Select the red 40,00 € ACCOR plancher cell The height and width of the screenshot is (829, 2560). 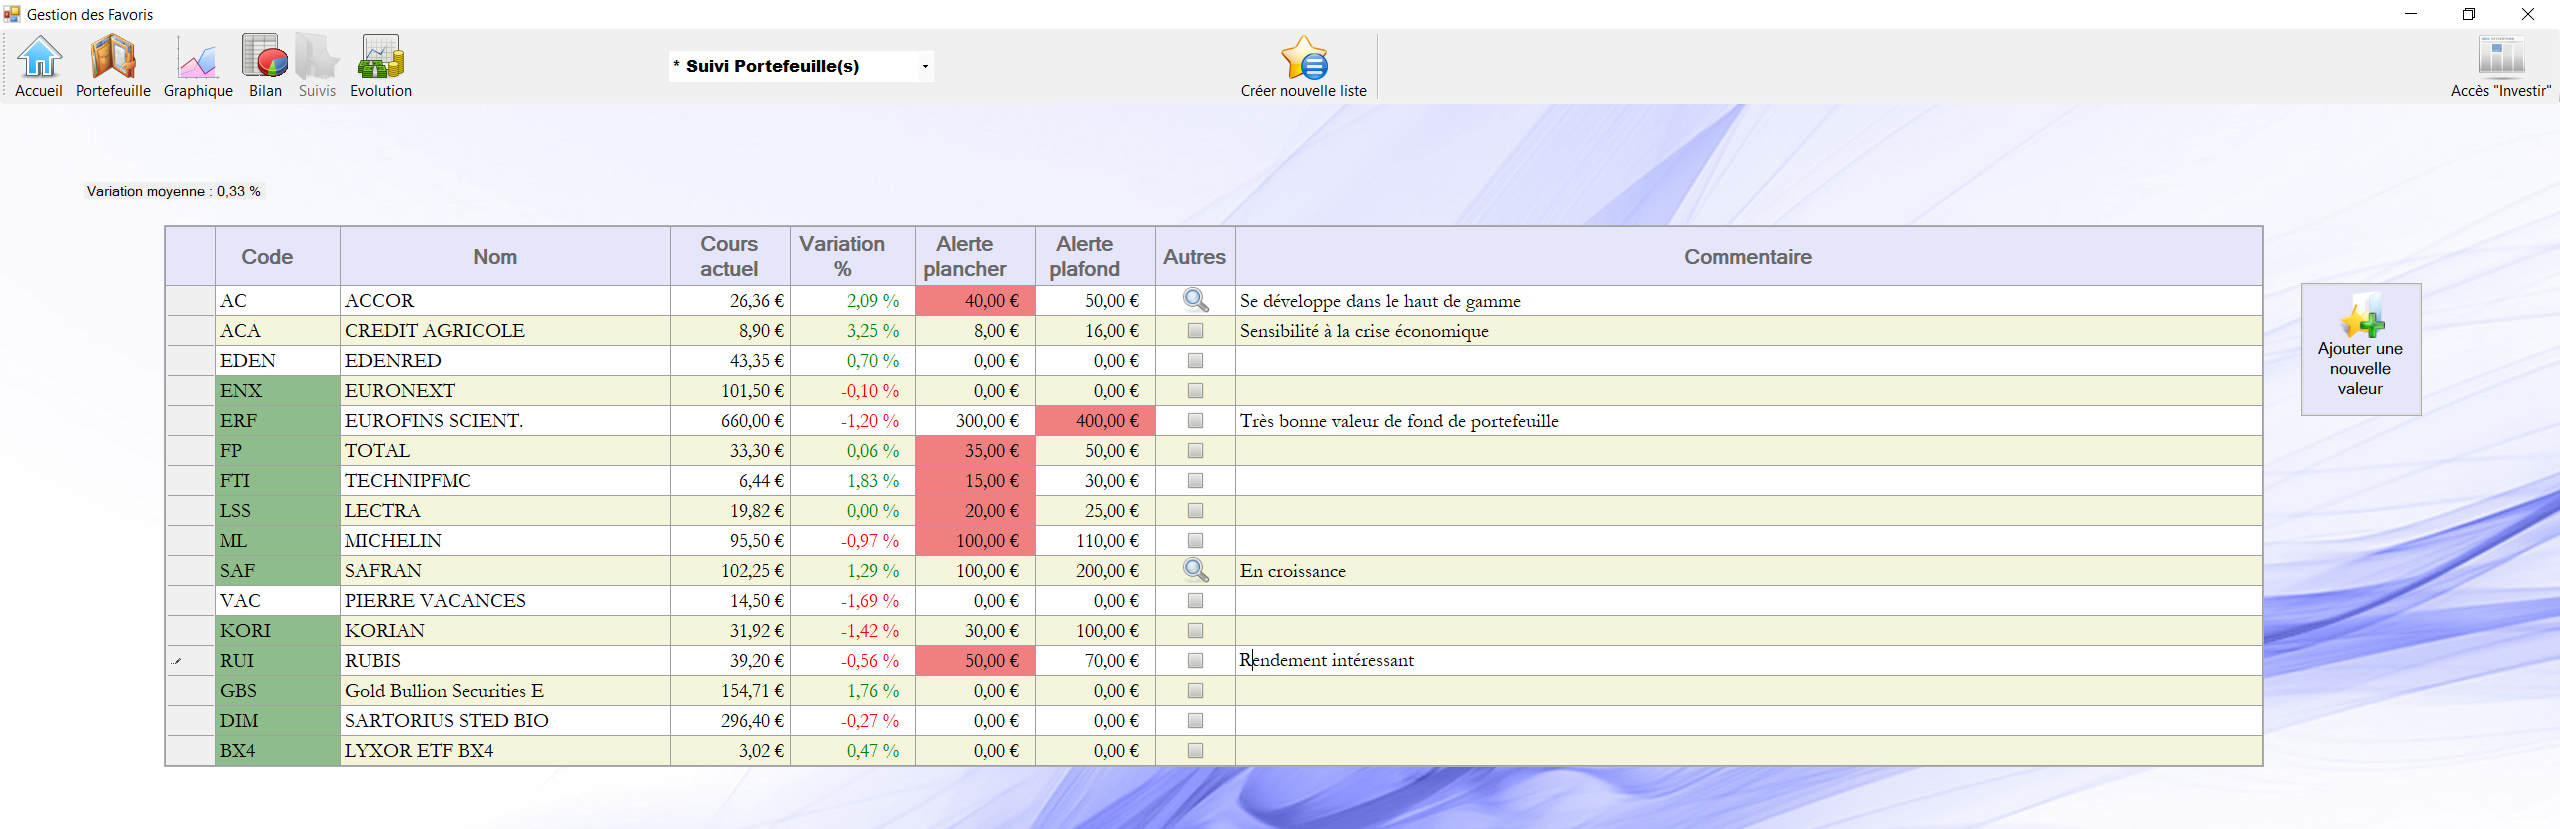(975, 301)
